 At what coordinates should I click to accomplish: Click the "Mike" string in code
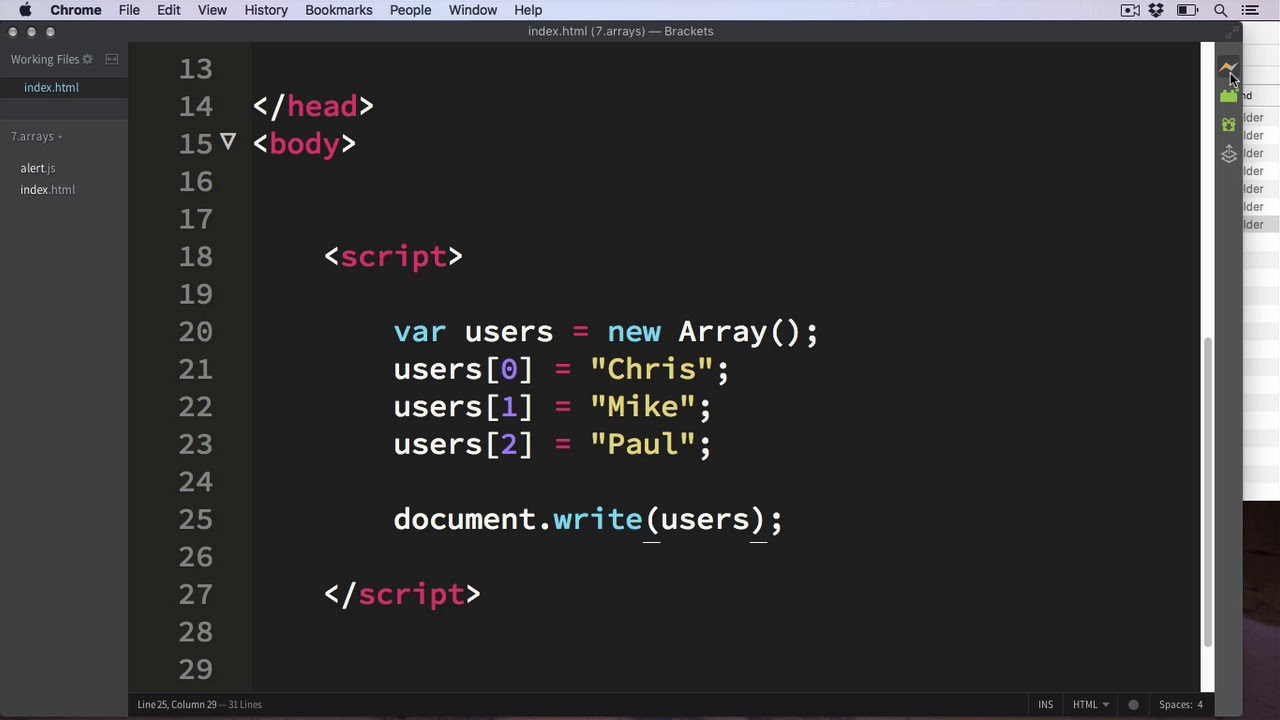click(642, 407)
